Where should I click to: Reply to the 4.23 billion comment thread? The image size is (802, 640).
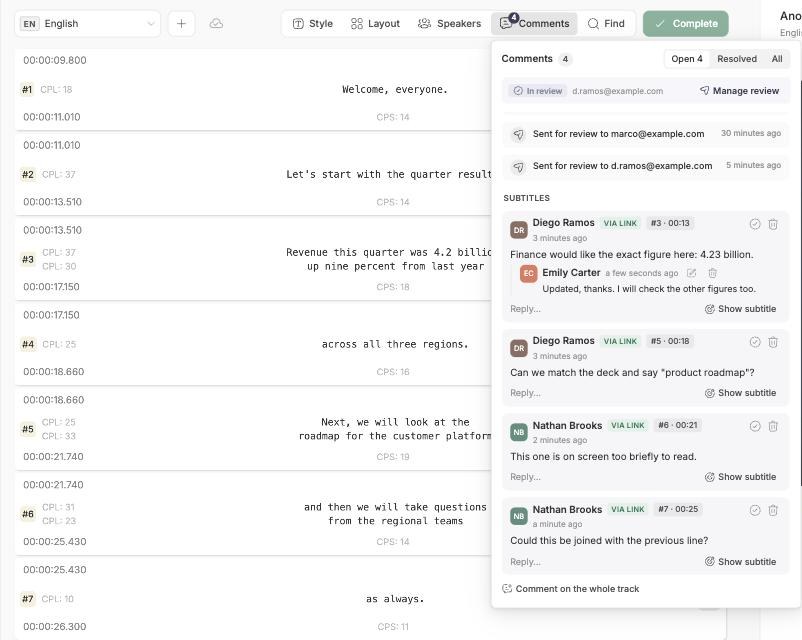[525, 308]
